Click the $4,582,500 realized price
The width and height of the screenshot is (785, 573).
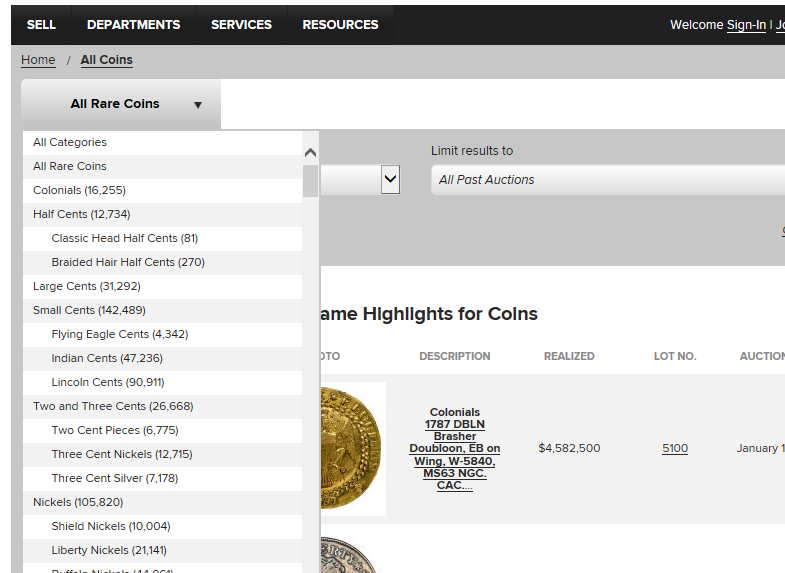coord(569,448)
